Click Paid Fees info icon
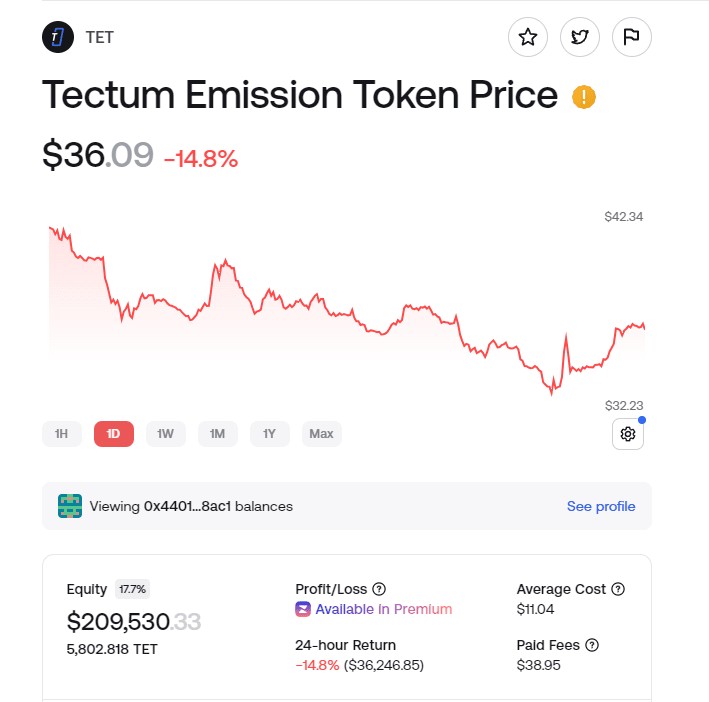This screenshot has width=709, height=702. [591, 645]
